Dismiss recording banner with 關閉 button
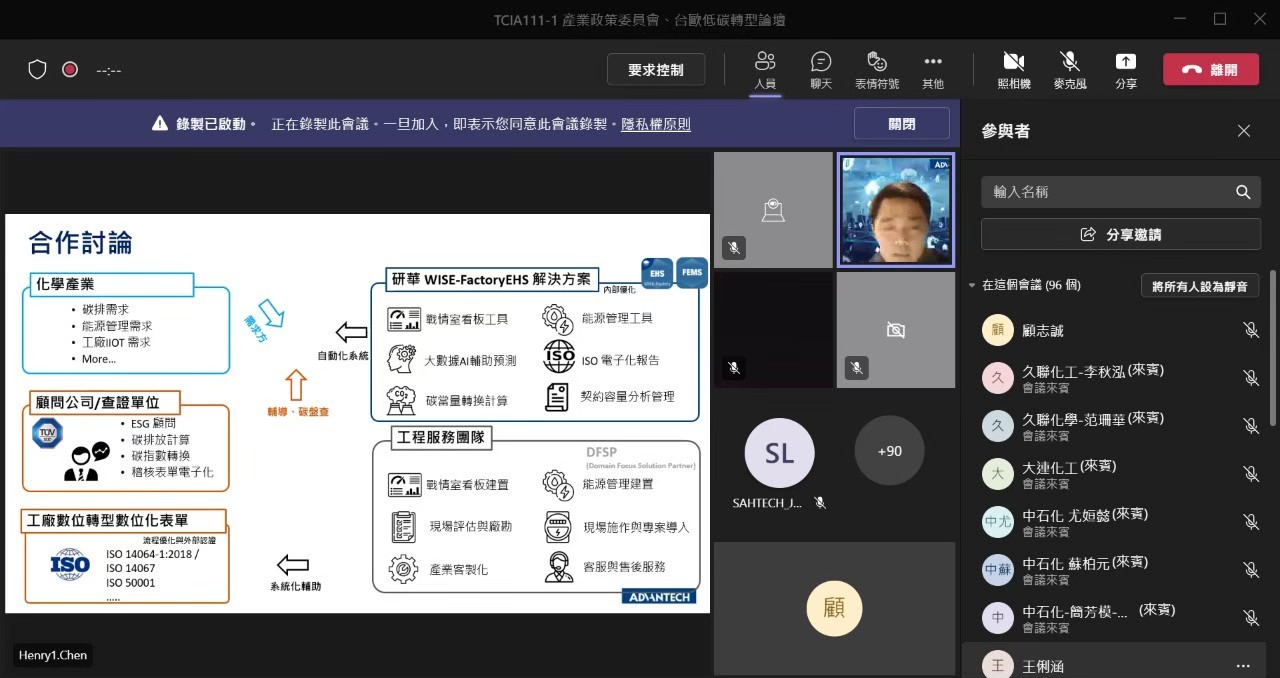The height and width of the screenshot is (678, 1280). (902, 124)
